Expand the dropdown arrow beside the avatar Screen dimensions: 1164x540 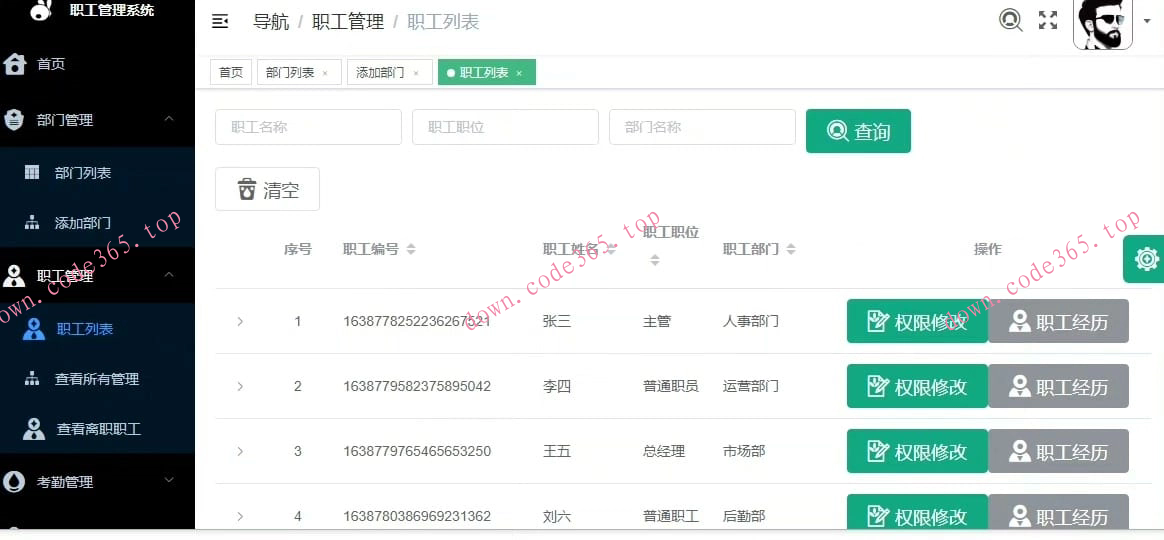pos(1147,21)
